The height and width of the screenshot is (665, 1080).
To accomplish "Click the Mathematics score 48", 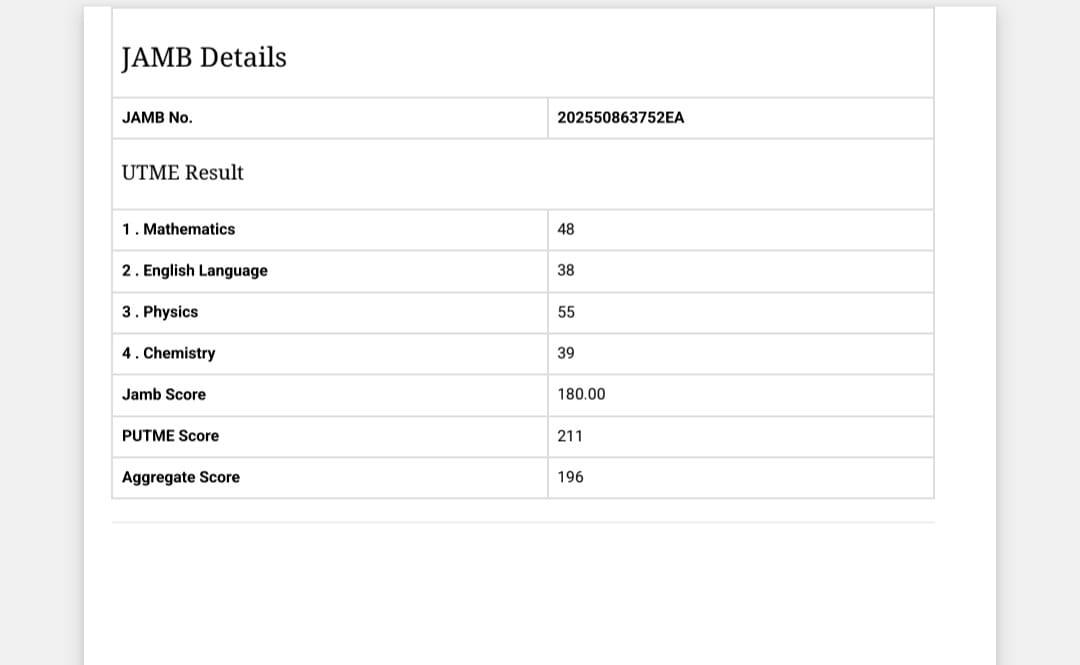I will tap(566, 229).
